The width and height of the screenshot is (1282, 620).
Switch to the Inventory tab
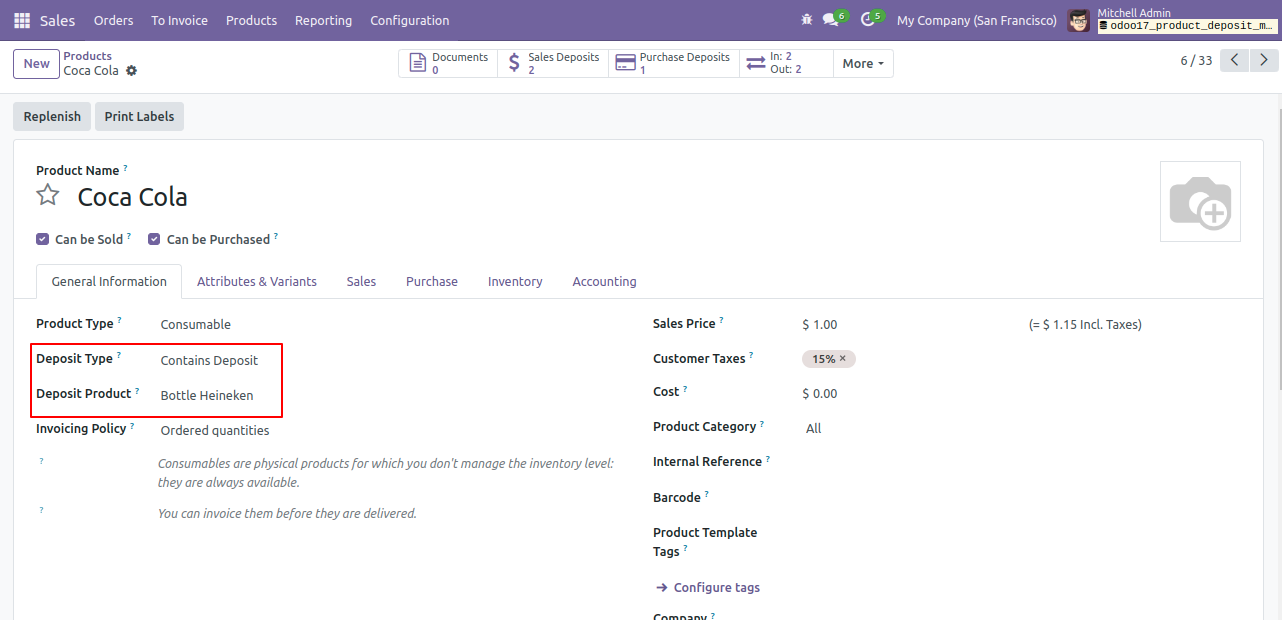(x=515, y=281)
